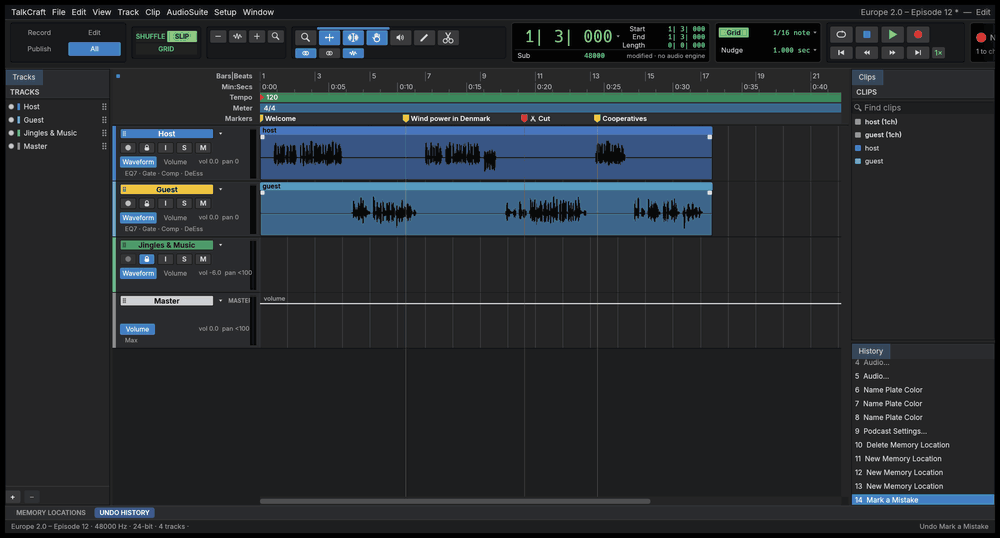
Task: Enable GRID edit mode
Action: pyautogui.click(x=166, y=48)
